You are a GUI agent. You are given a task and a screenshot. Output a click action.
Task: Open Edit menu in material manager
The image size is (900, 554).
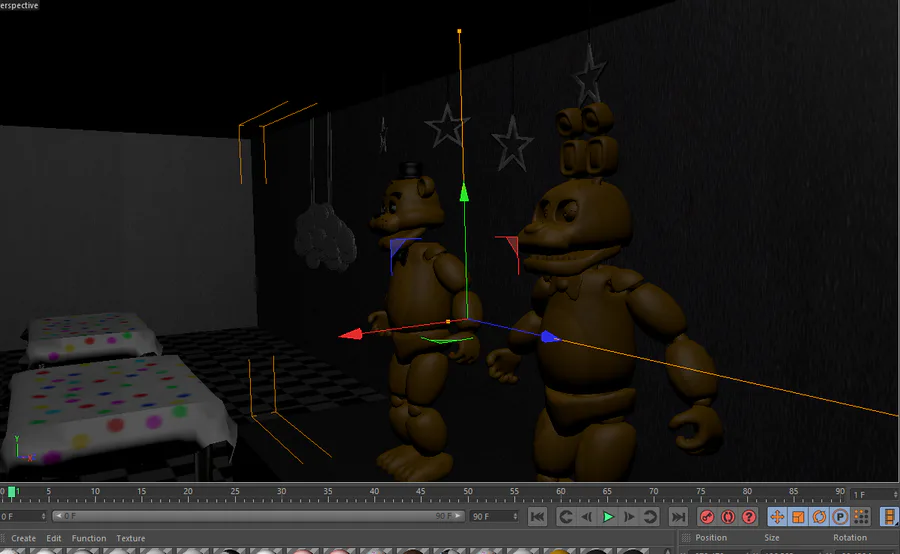[54, 538]
